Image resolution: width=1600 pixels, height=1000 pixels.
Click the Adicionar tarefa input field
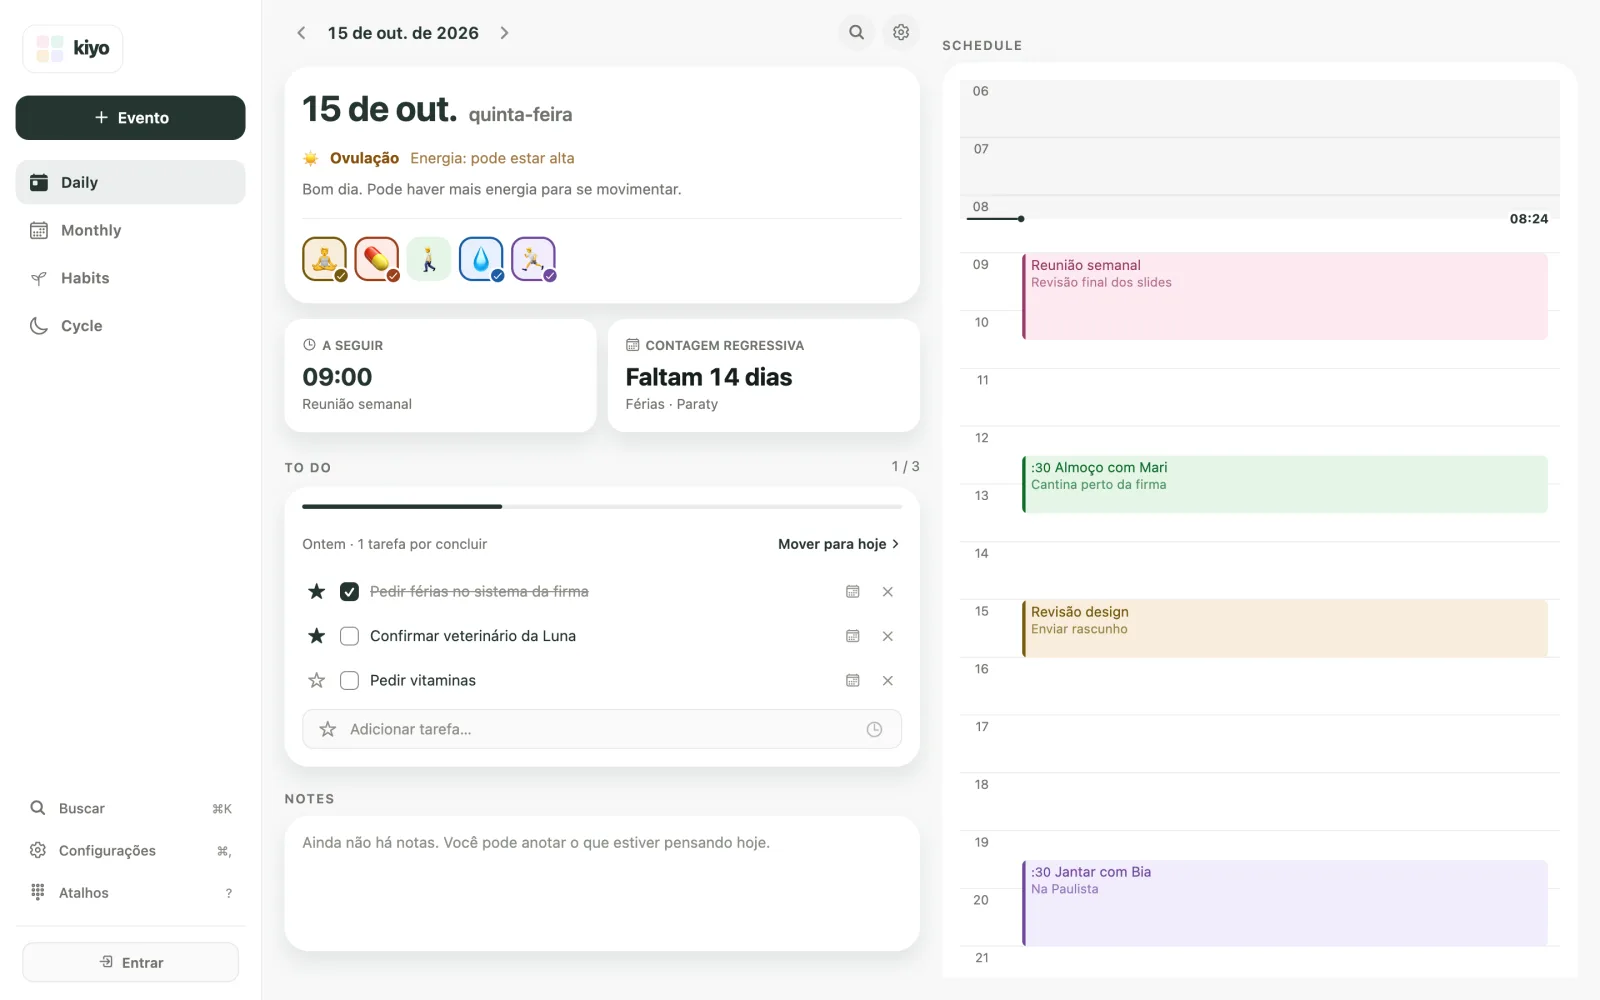(x=602, y=729)
